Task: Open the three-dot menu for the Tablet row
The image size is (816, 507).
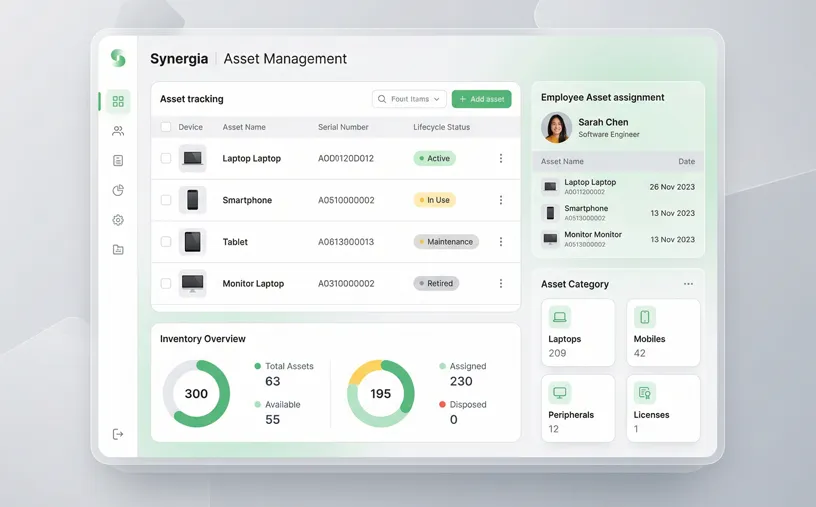Action: pos(501,242)
